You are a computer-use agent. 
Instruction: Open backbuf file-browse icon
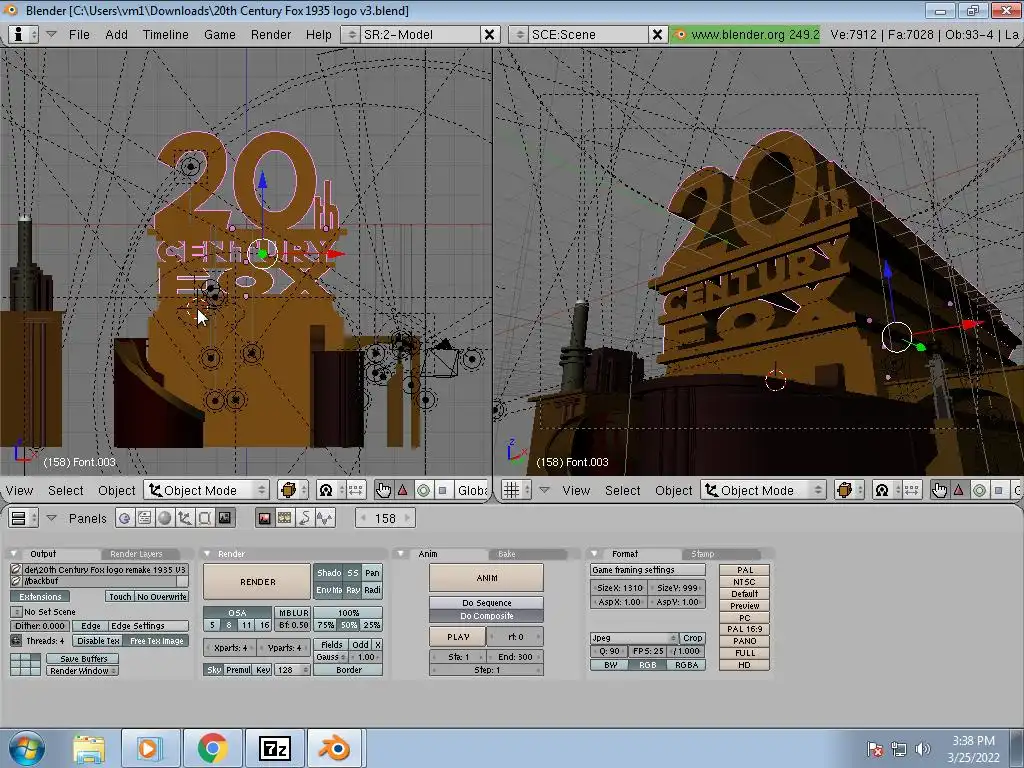pos(16,581)
